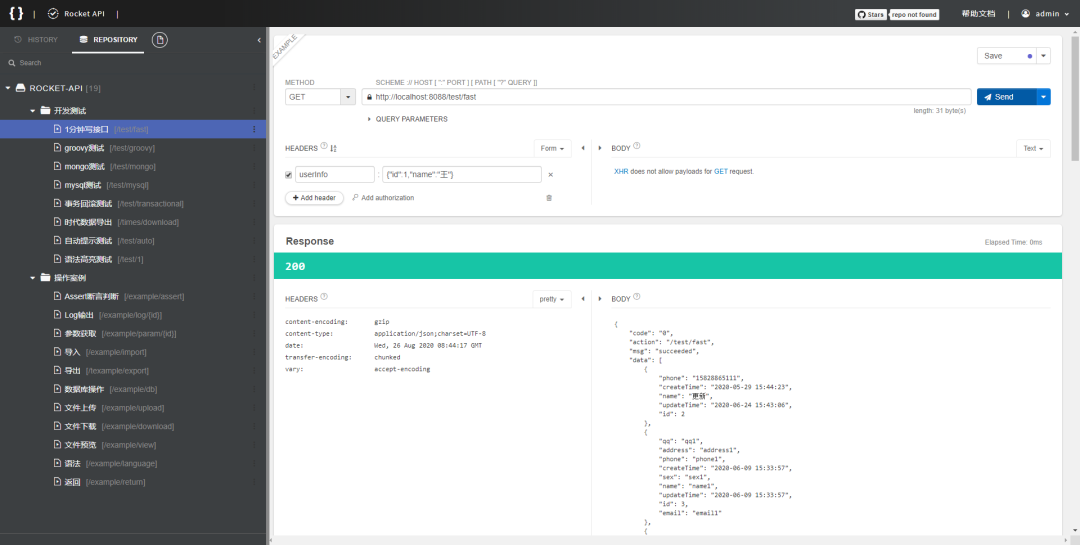This screenshot has height=545, width=1080.
Task: Click help icon next to response HEADERS
Action: point(324,297)
